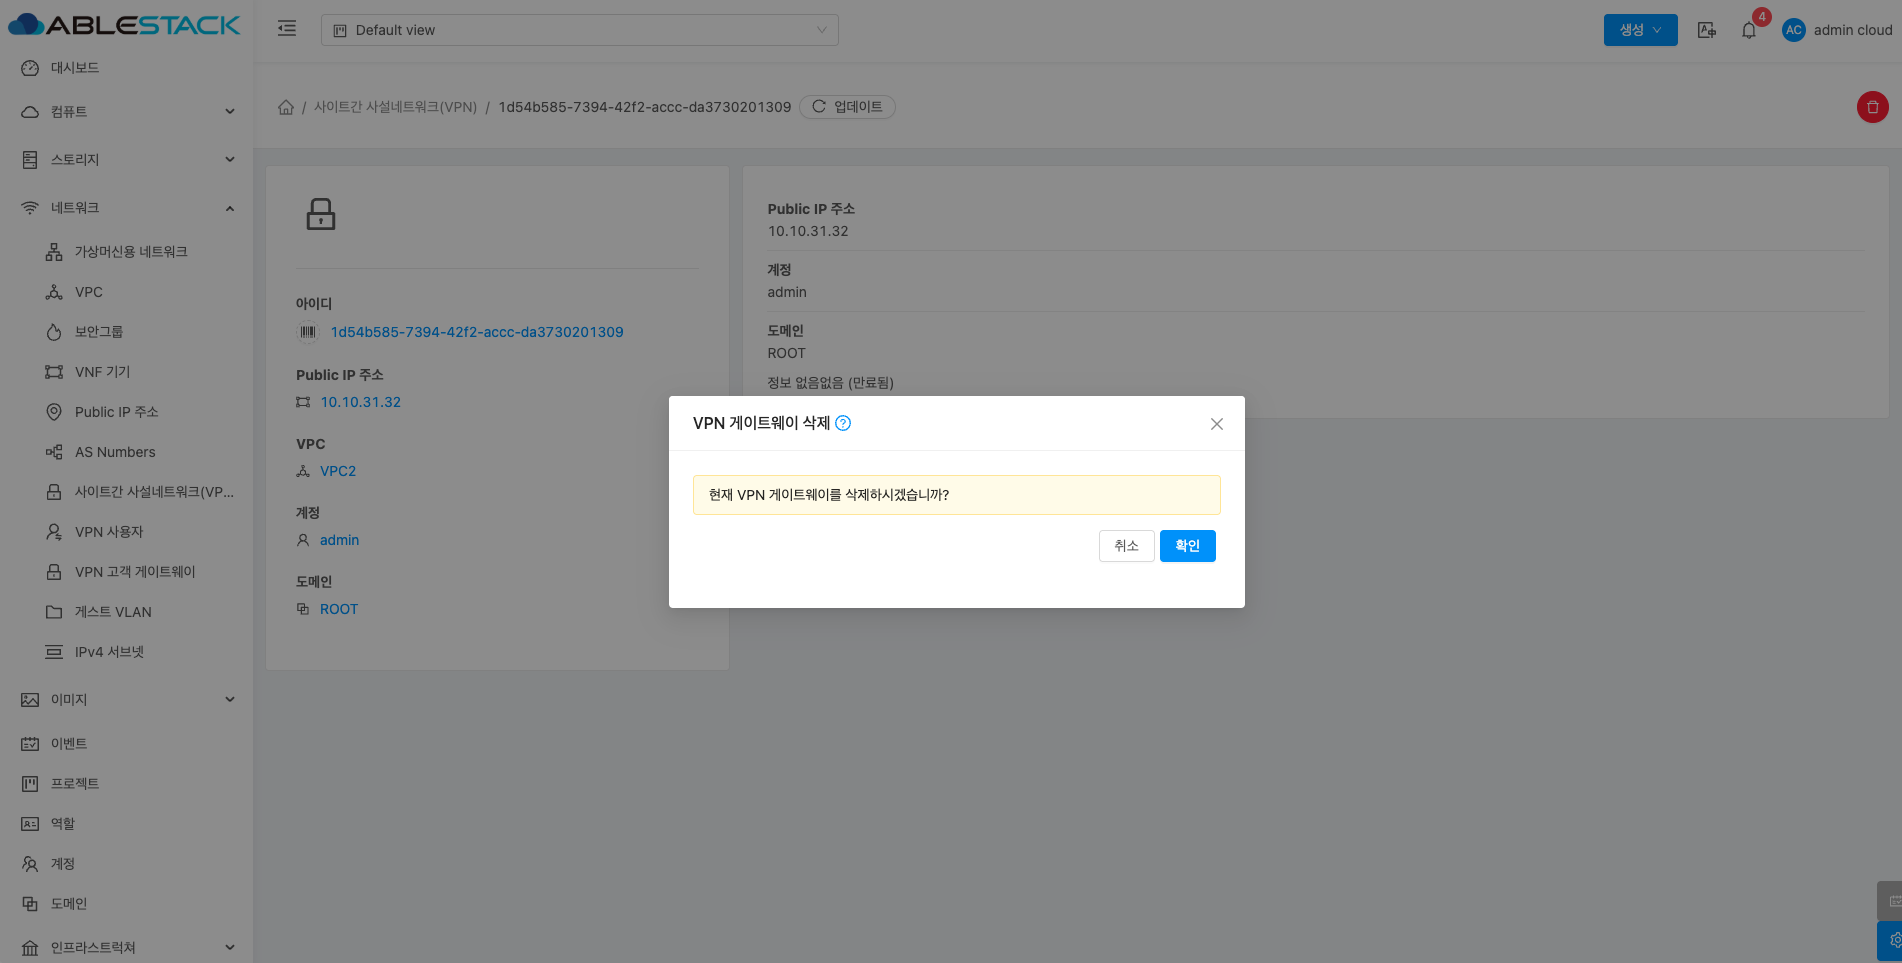Click the 계정 users icon
This screenshot has height=963, width=1902.
click(x=30, y=864)
